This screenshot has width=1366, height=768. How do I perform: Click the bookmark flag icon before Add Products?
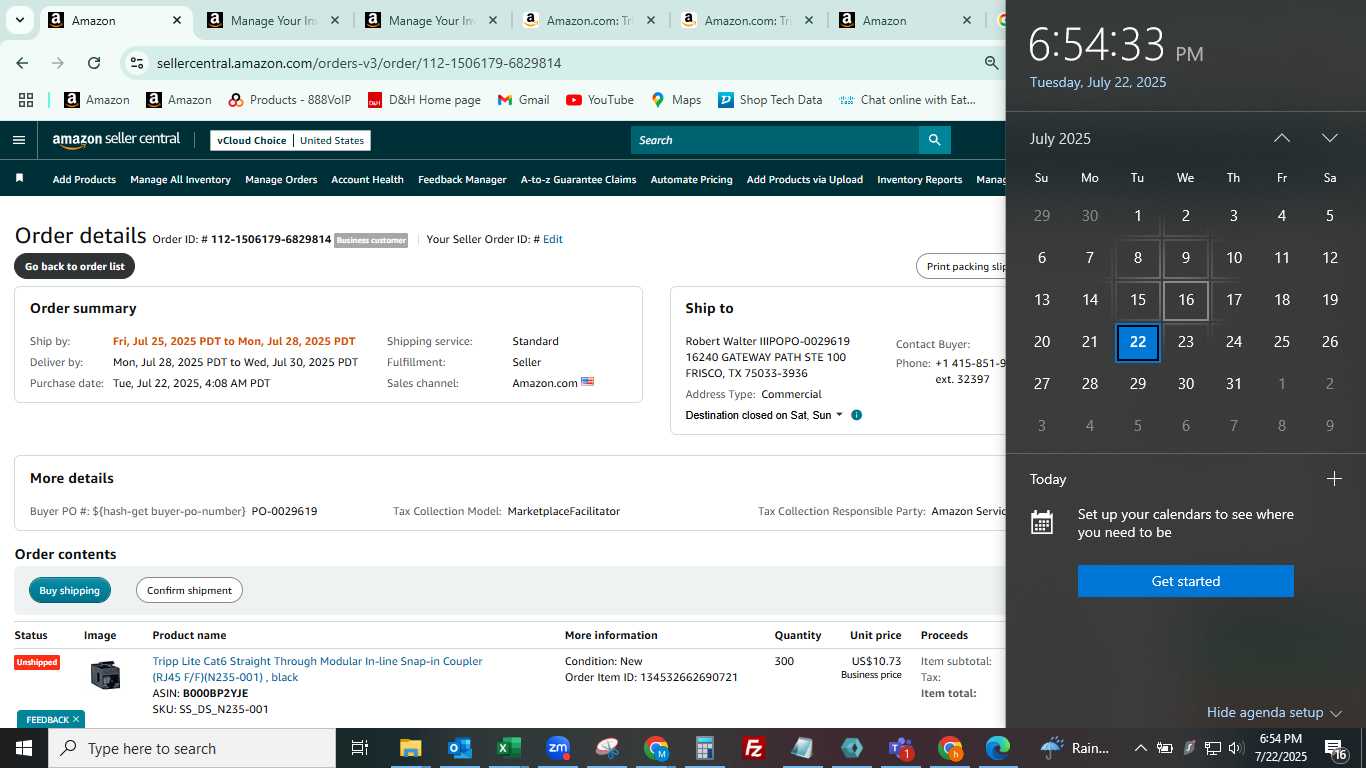[19, 179]
